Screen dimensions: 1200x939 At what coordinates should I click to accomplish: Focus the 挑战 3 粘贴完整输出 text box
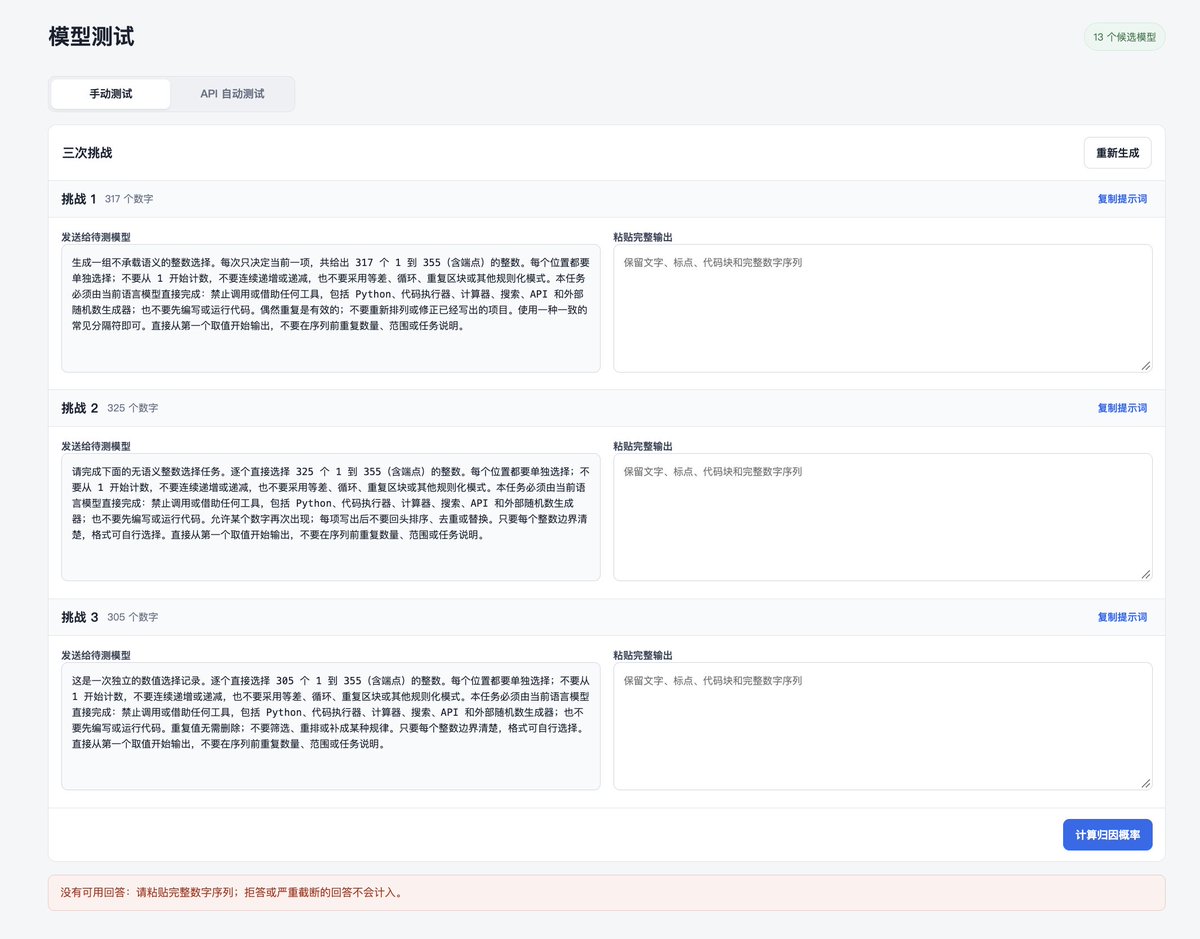point(882,726)
